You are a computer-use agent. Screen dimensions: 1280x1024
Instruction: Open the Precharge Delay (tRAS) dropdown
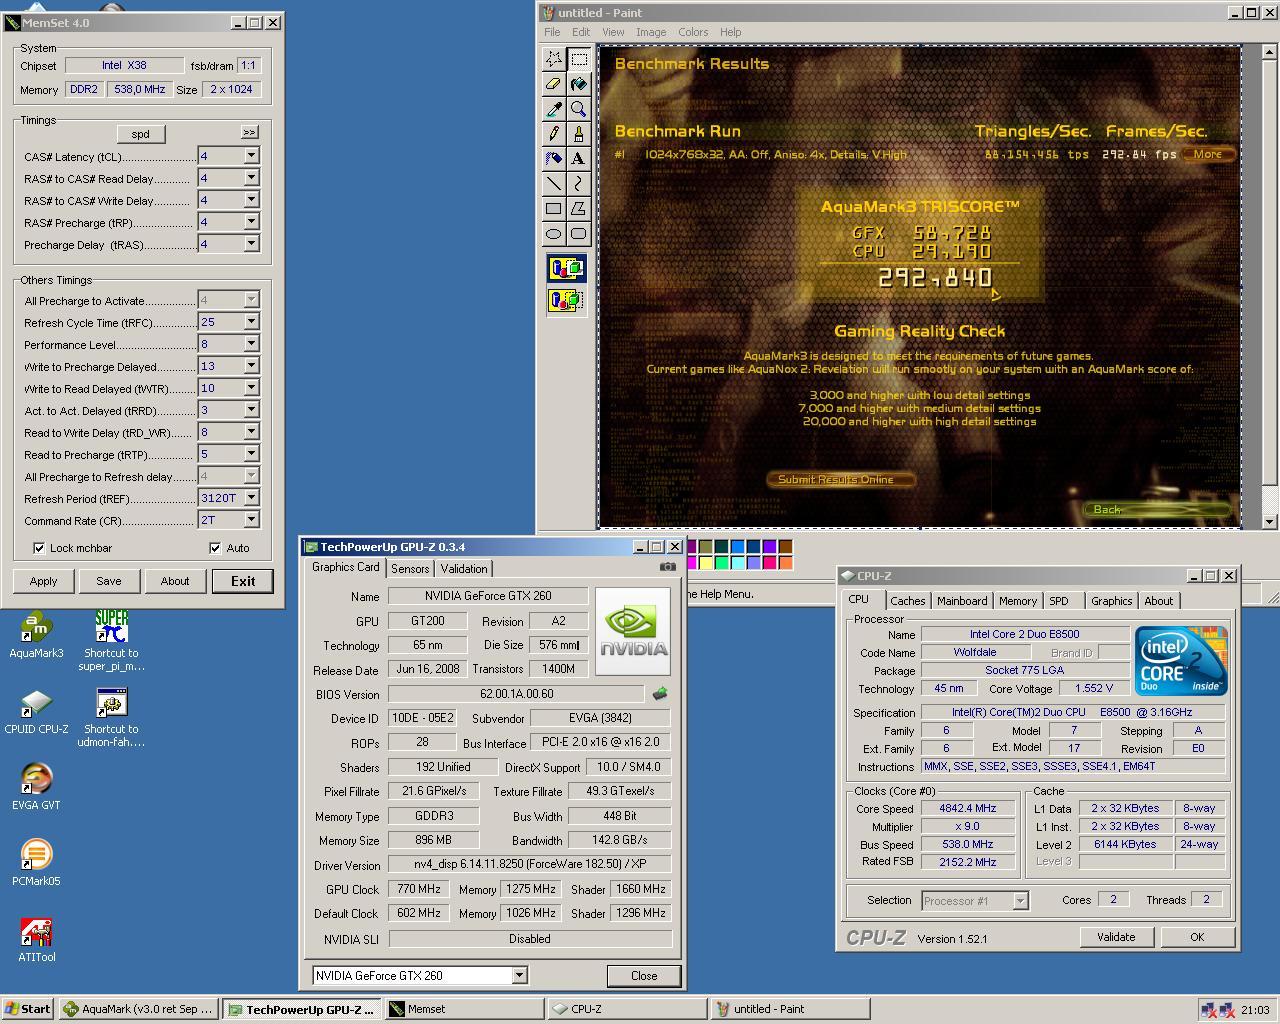click(x=251, y=244)
